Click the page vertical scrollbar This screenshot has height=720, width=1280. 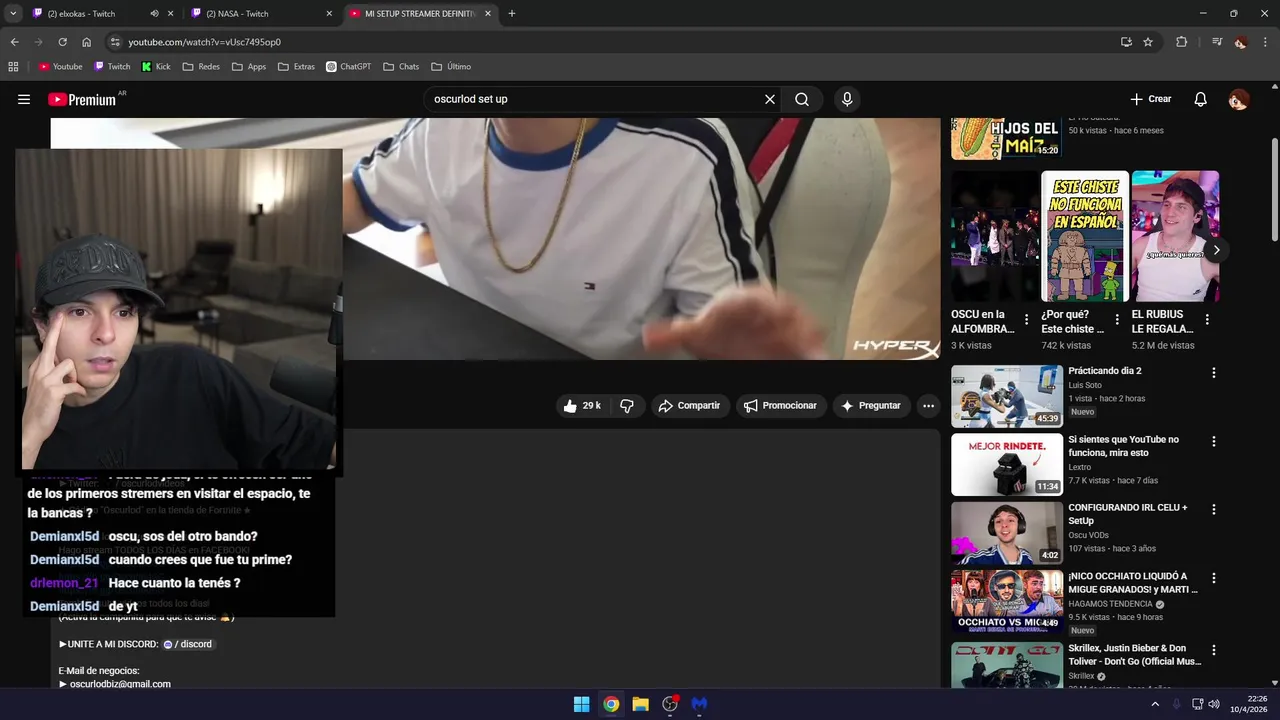pyautogui.click(x=1274, y=190)
